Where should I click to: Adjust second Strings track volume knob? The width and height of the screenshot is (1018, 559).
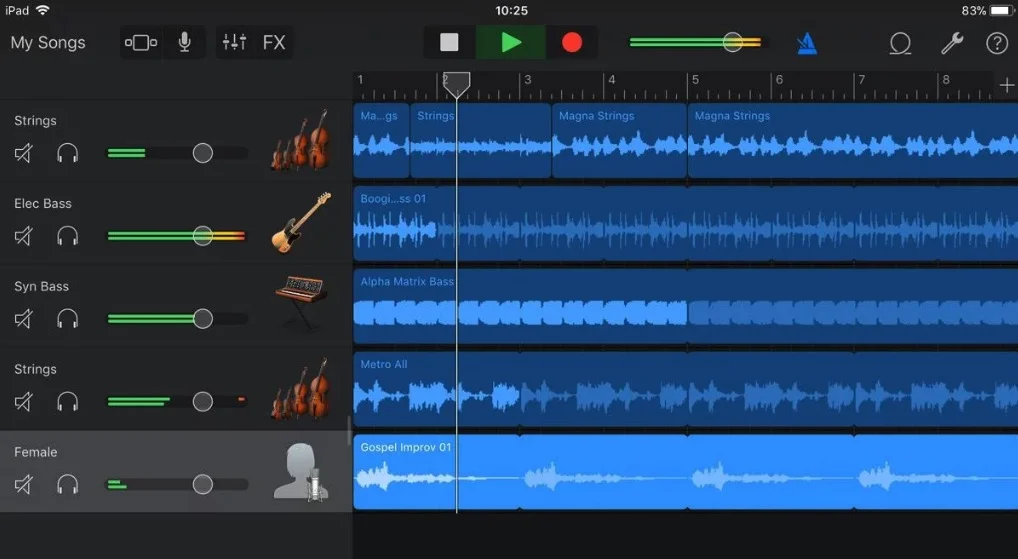point(203,402)
